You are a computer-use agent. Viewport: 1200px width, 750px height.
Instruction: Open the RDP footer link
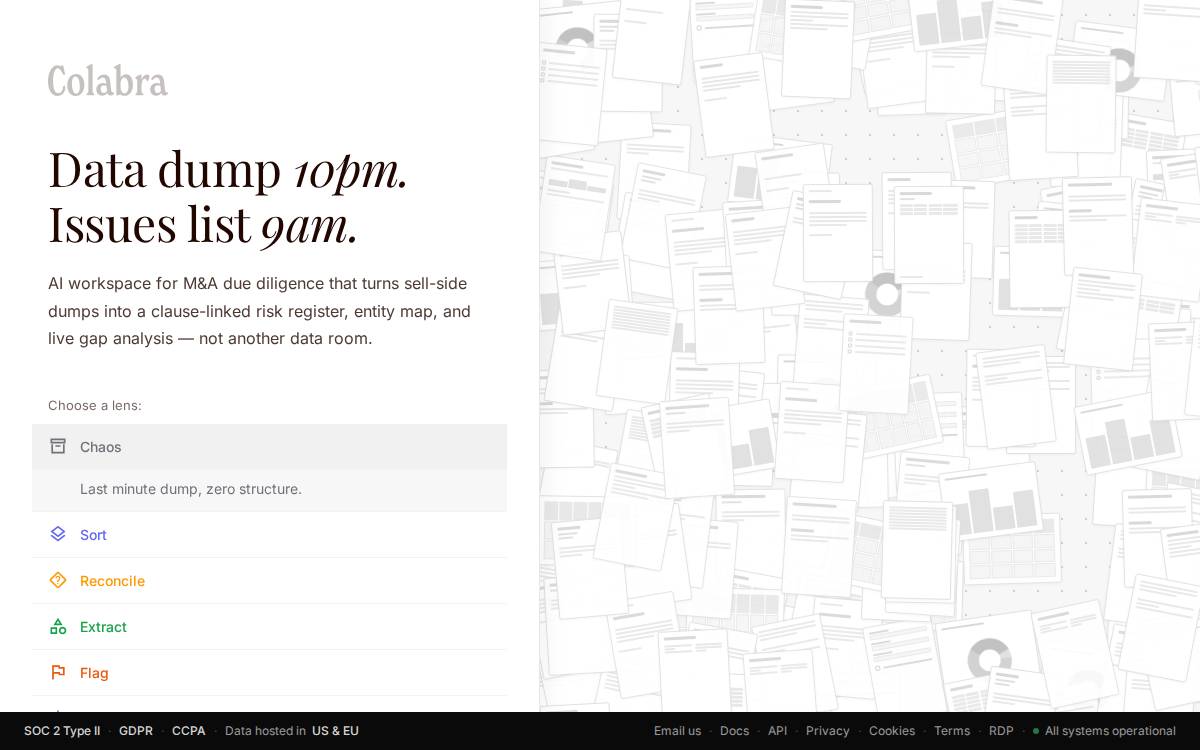point(1001,731)
